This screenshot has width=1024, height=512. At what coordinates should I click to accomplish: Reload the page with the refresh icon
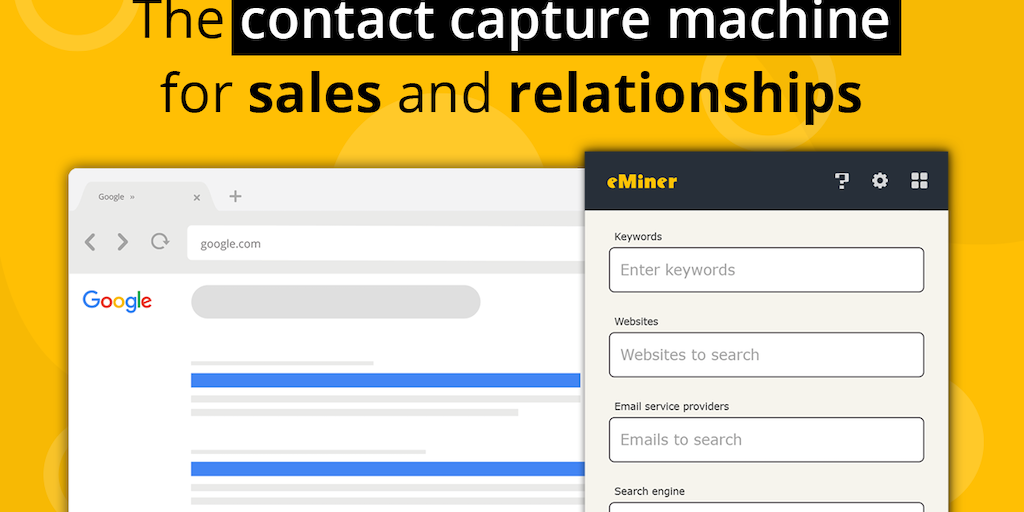click(159, 242)
